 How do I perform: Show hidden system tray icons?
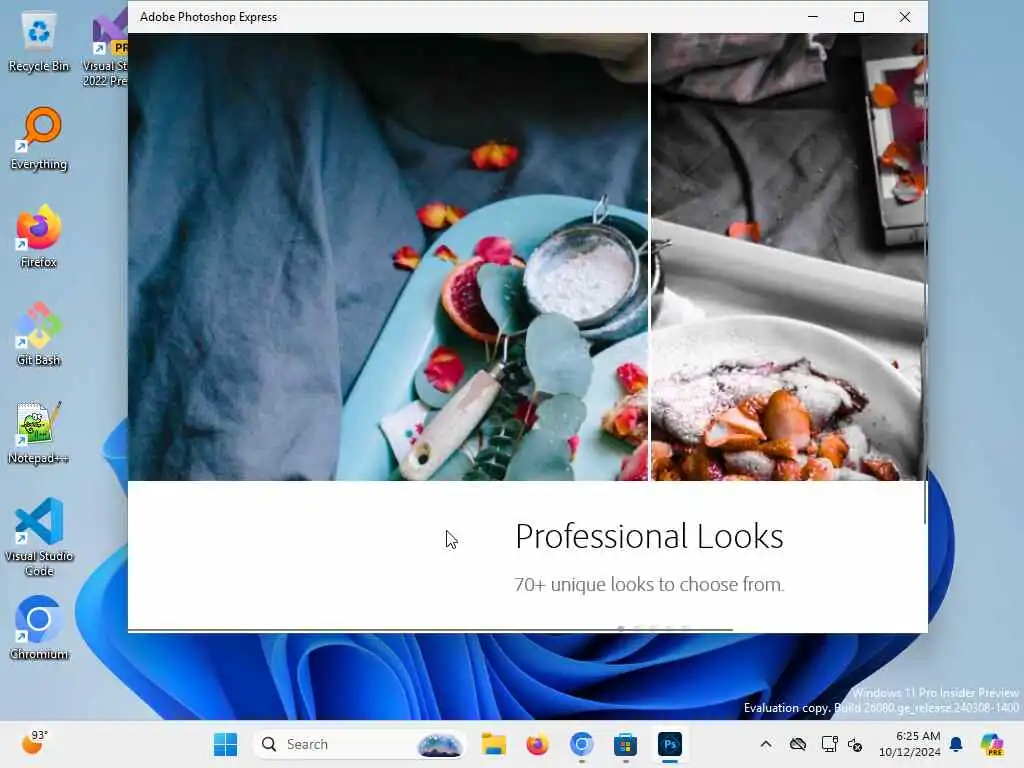pyautogui.click(x=766, y=744)
